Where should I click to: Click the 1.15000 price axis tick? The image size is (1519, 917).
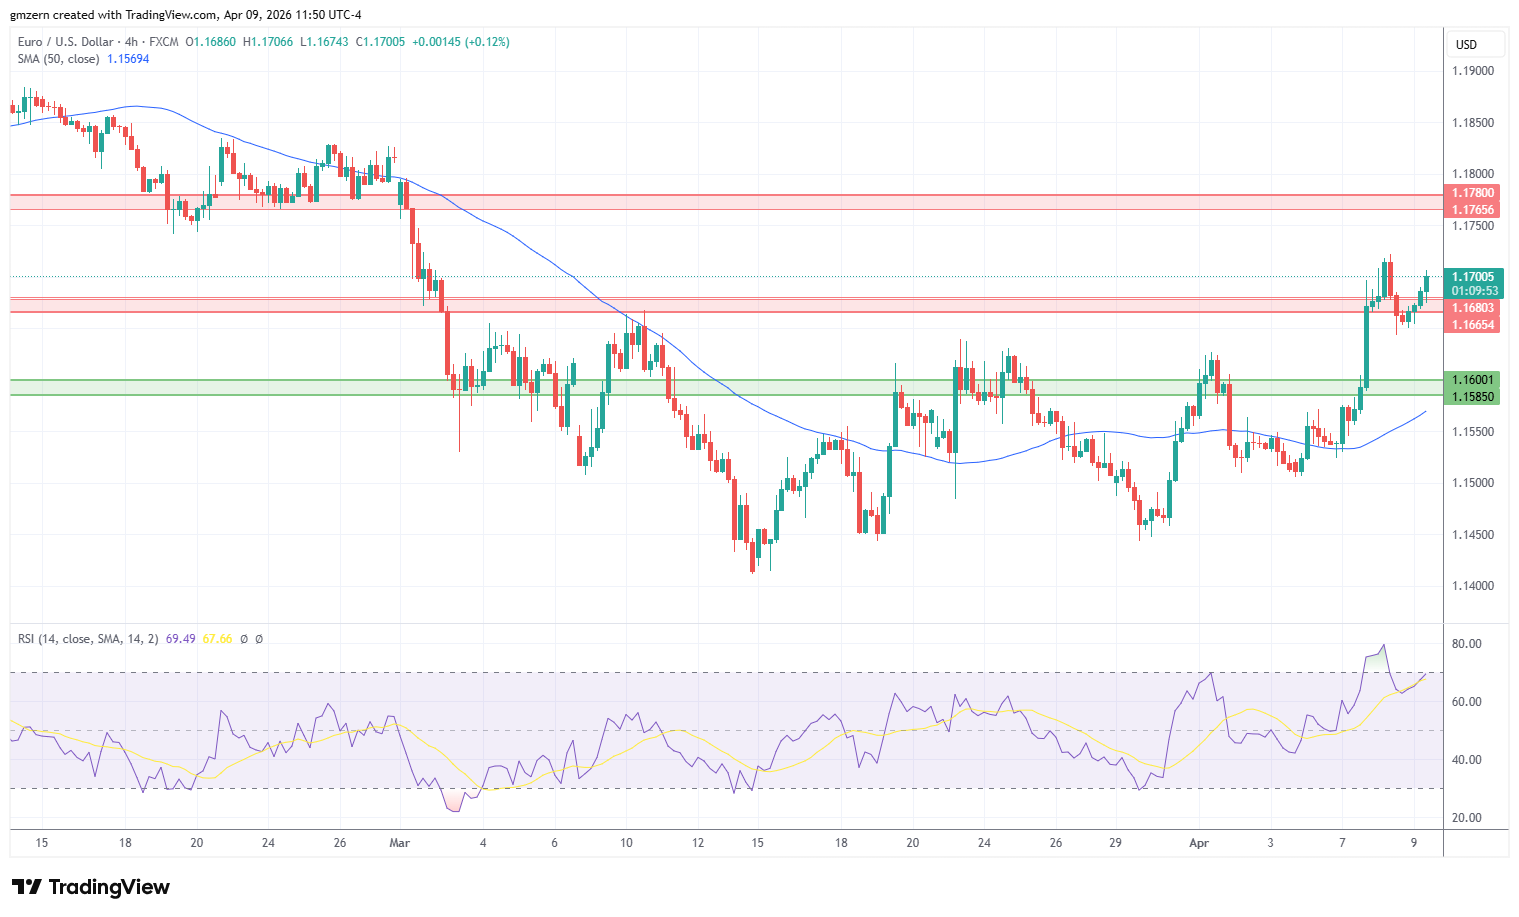click(x=1473, y=483)
